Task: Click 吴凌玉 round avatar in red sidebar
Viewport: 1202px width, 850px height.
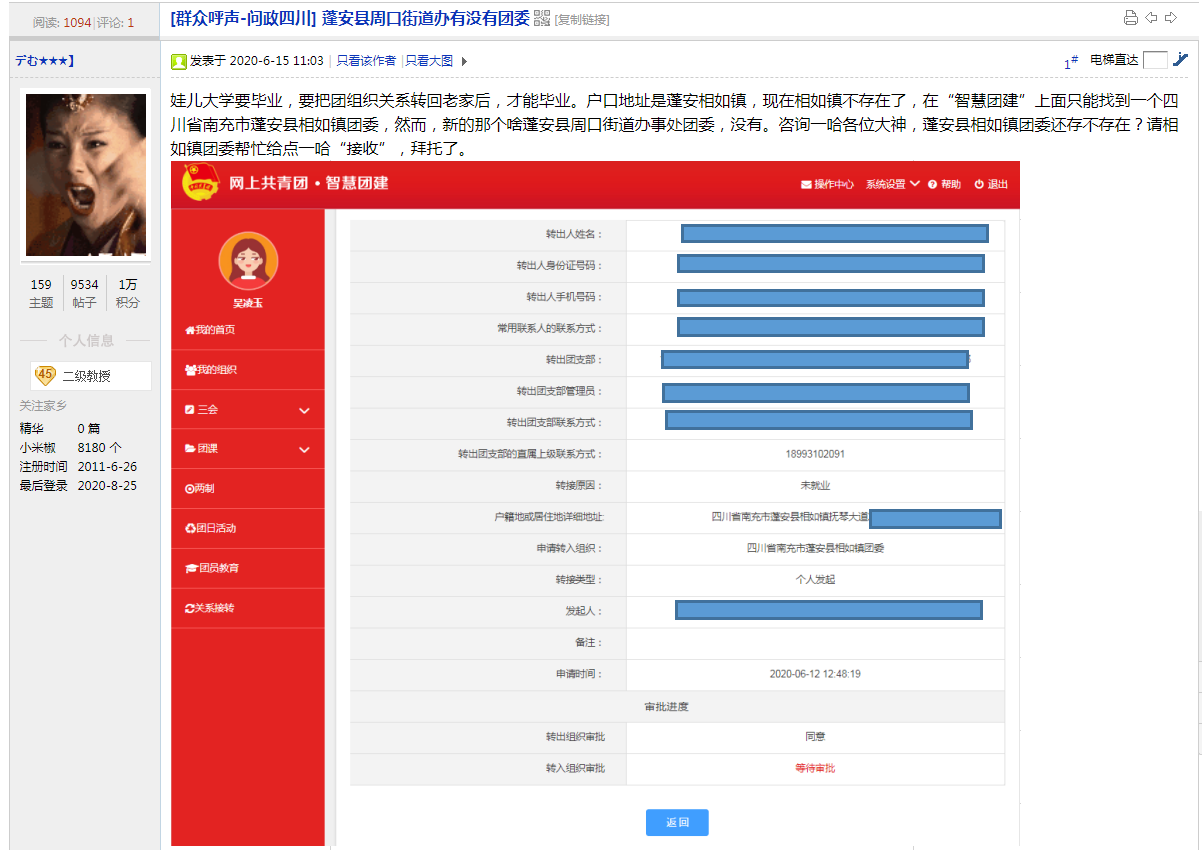Action: click(248, 261)
